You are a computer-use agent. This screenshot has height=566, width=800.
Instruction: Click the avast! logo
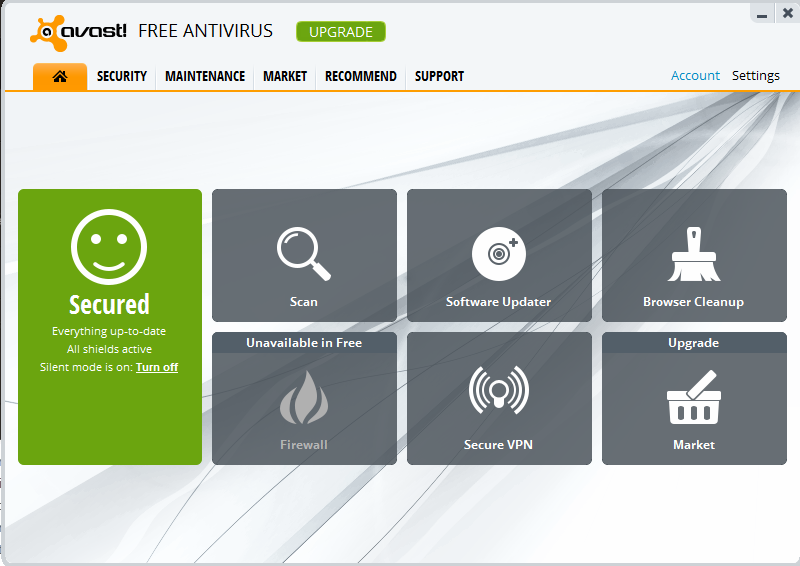point(78,33)
